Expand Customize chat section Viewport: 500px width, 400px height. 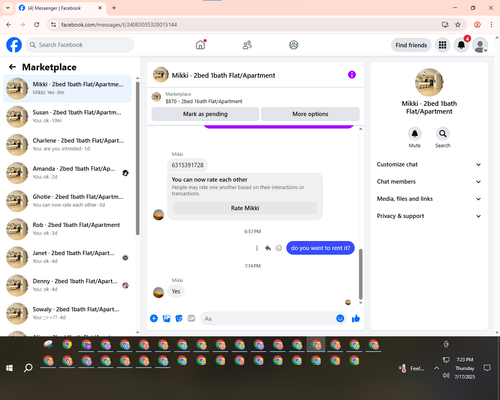pos(429,164)
